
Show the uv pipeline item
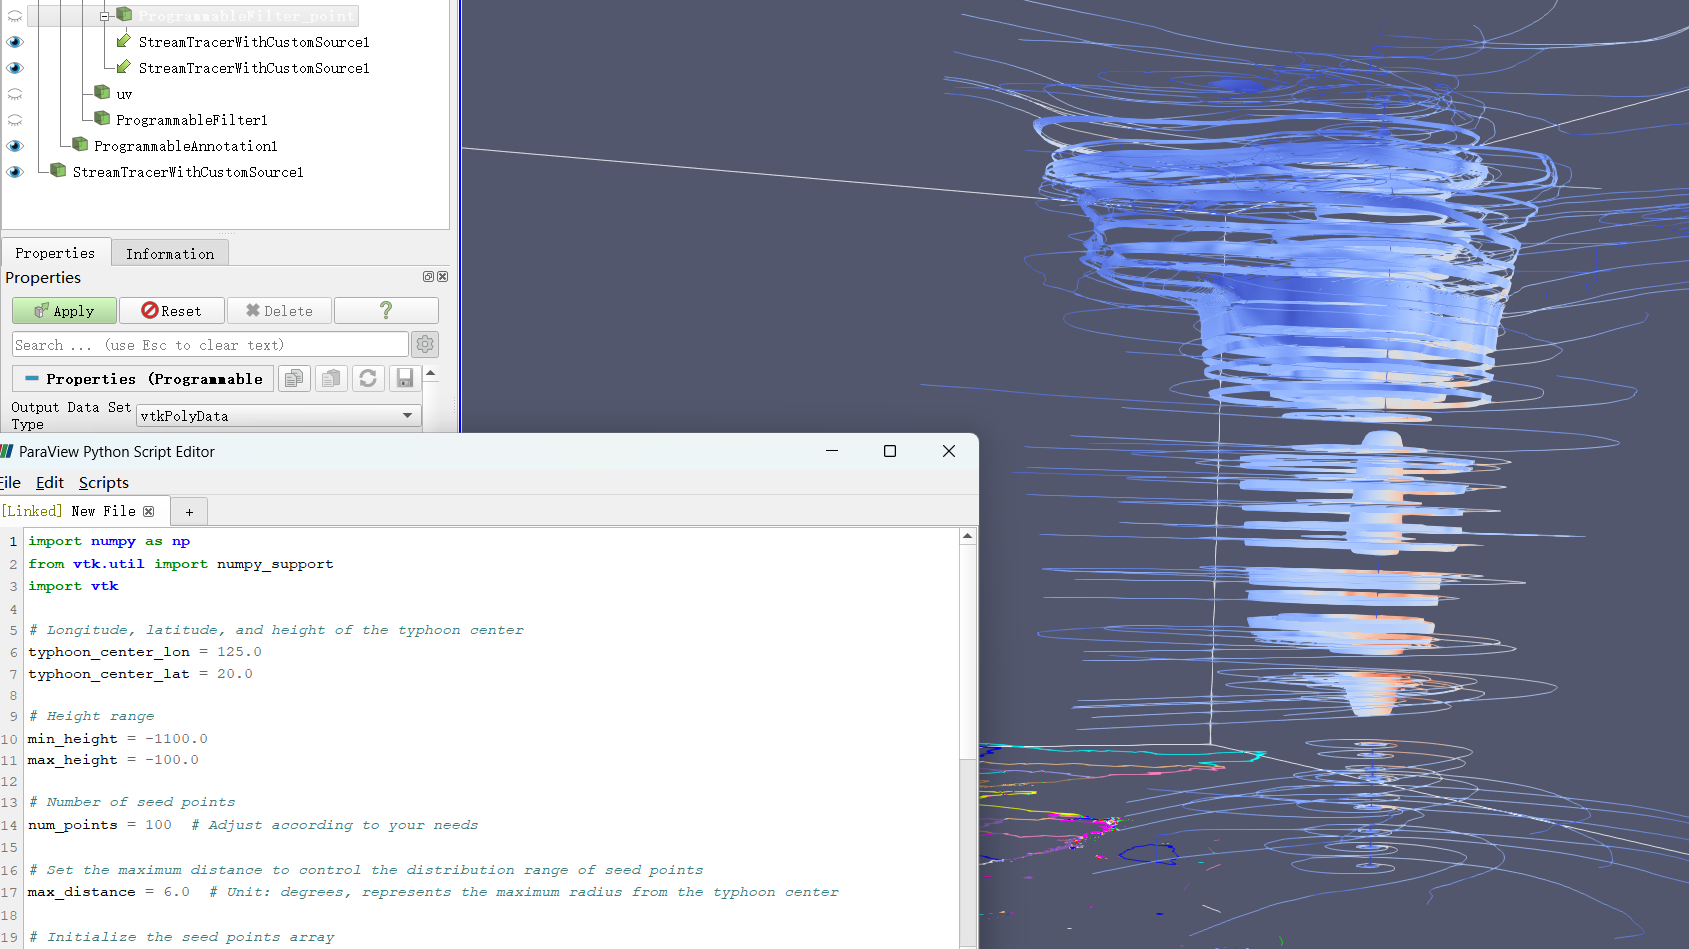15,94
